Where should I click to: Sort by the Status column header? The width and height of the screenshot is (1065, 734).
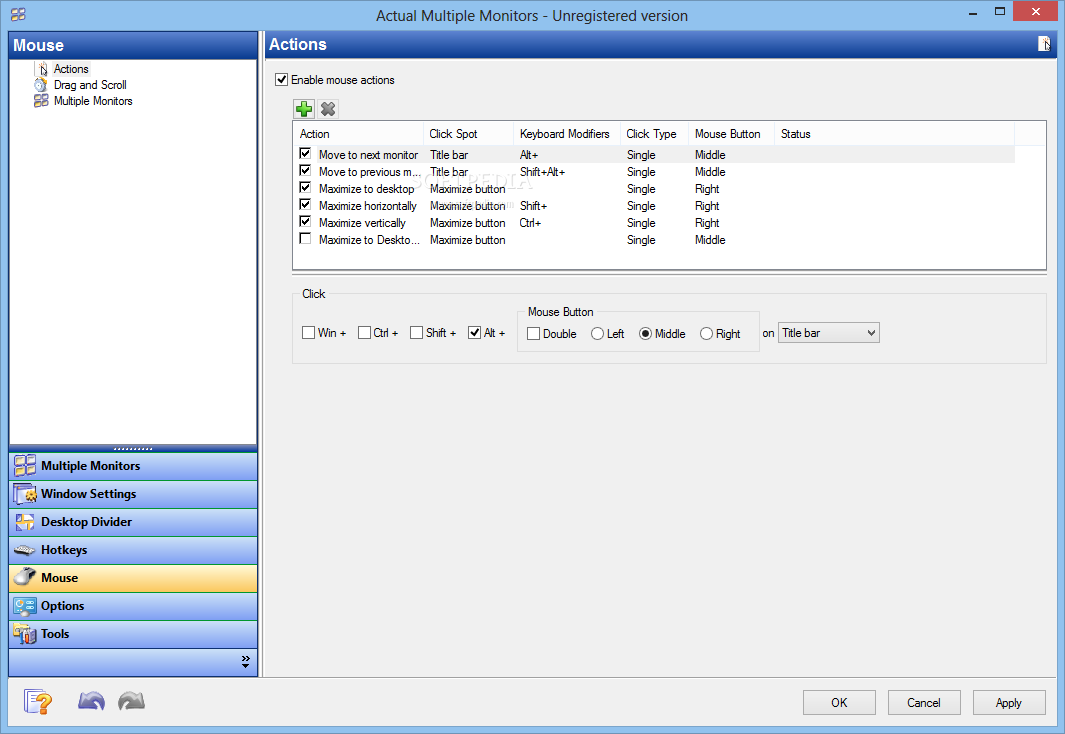(x=895, y=134)
